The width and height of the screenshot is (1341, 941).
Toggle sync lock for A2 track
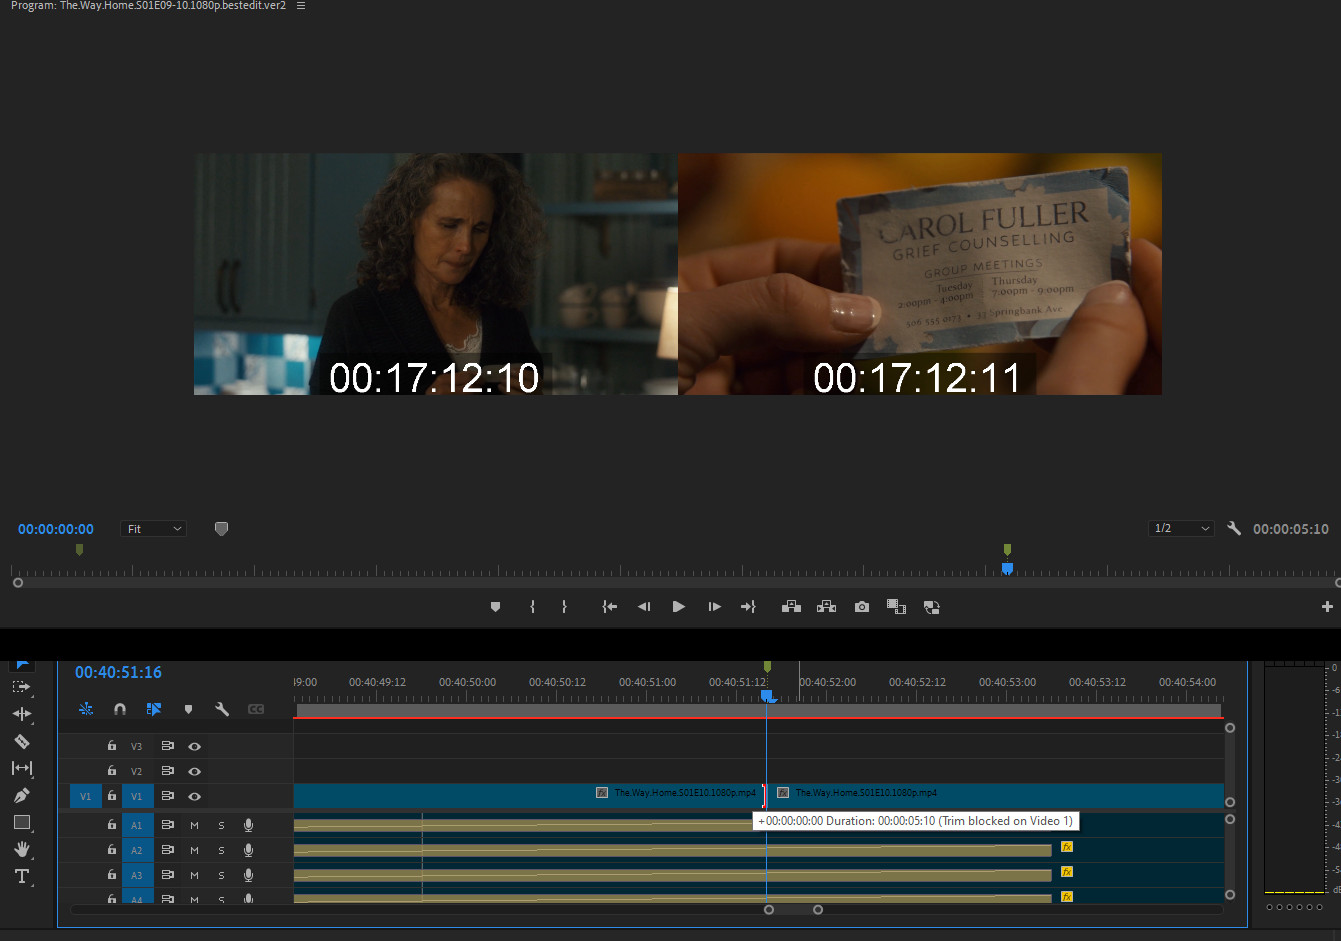(x=167, y=850)
